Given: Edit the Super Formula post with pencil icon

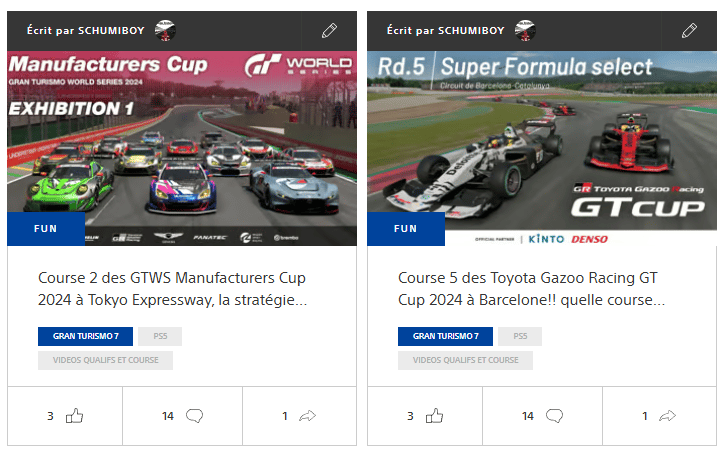Looking at the screenshot, I should coord(689,31).
